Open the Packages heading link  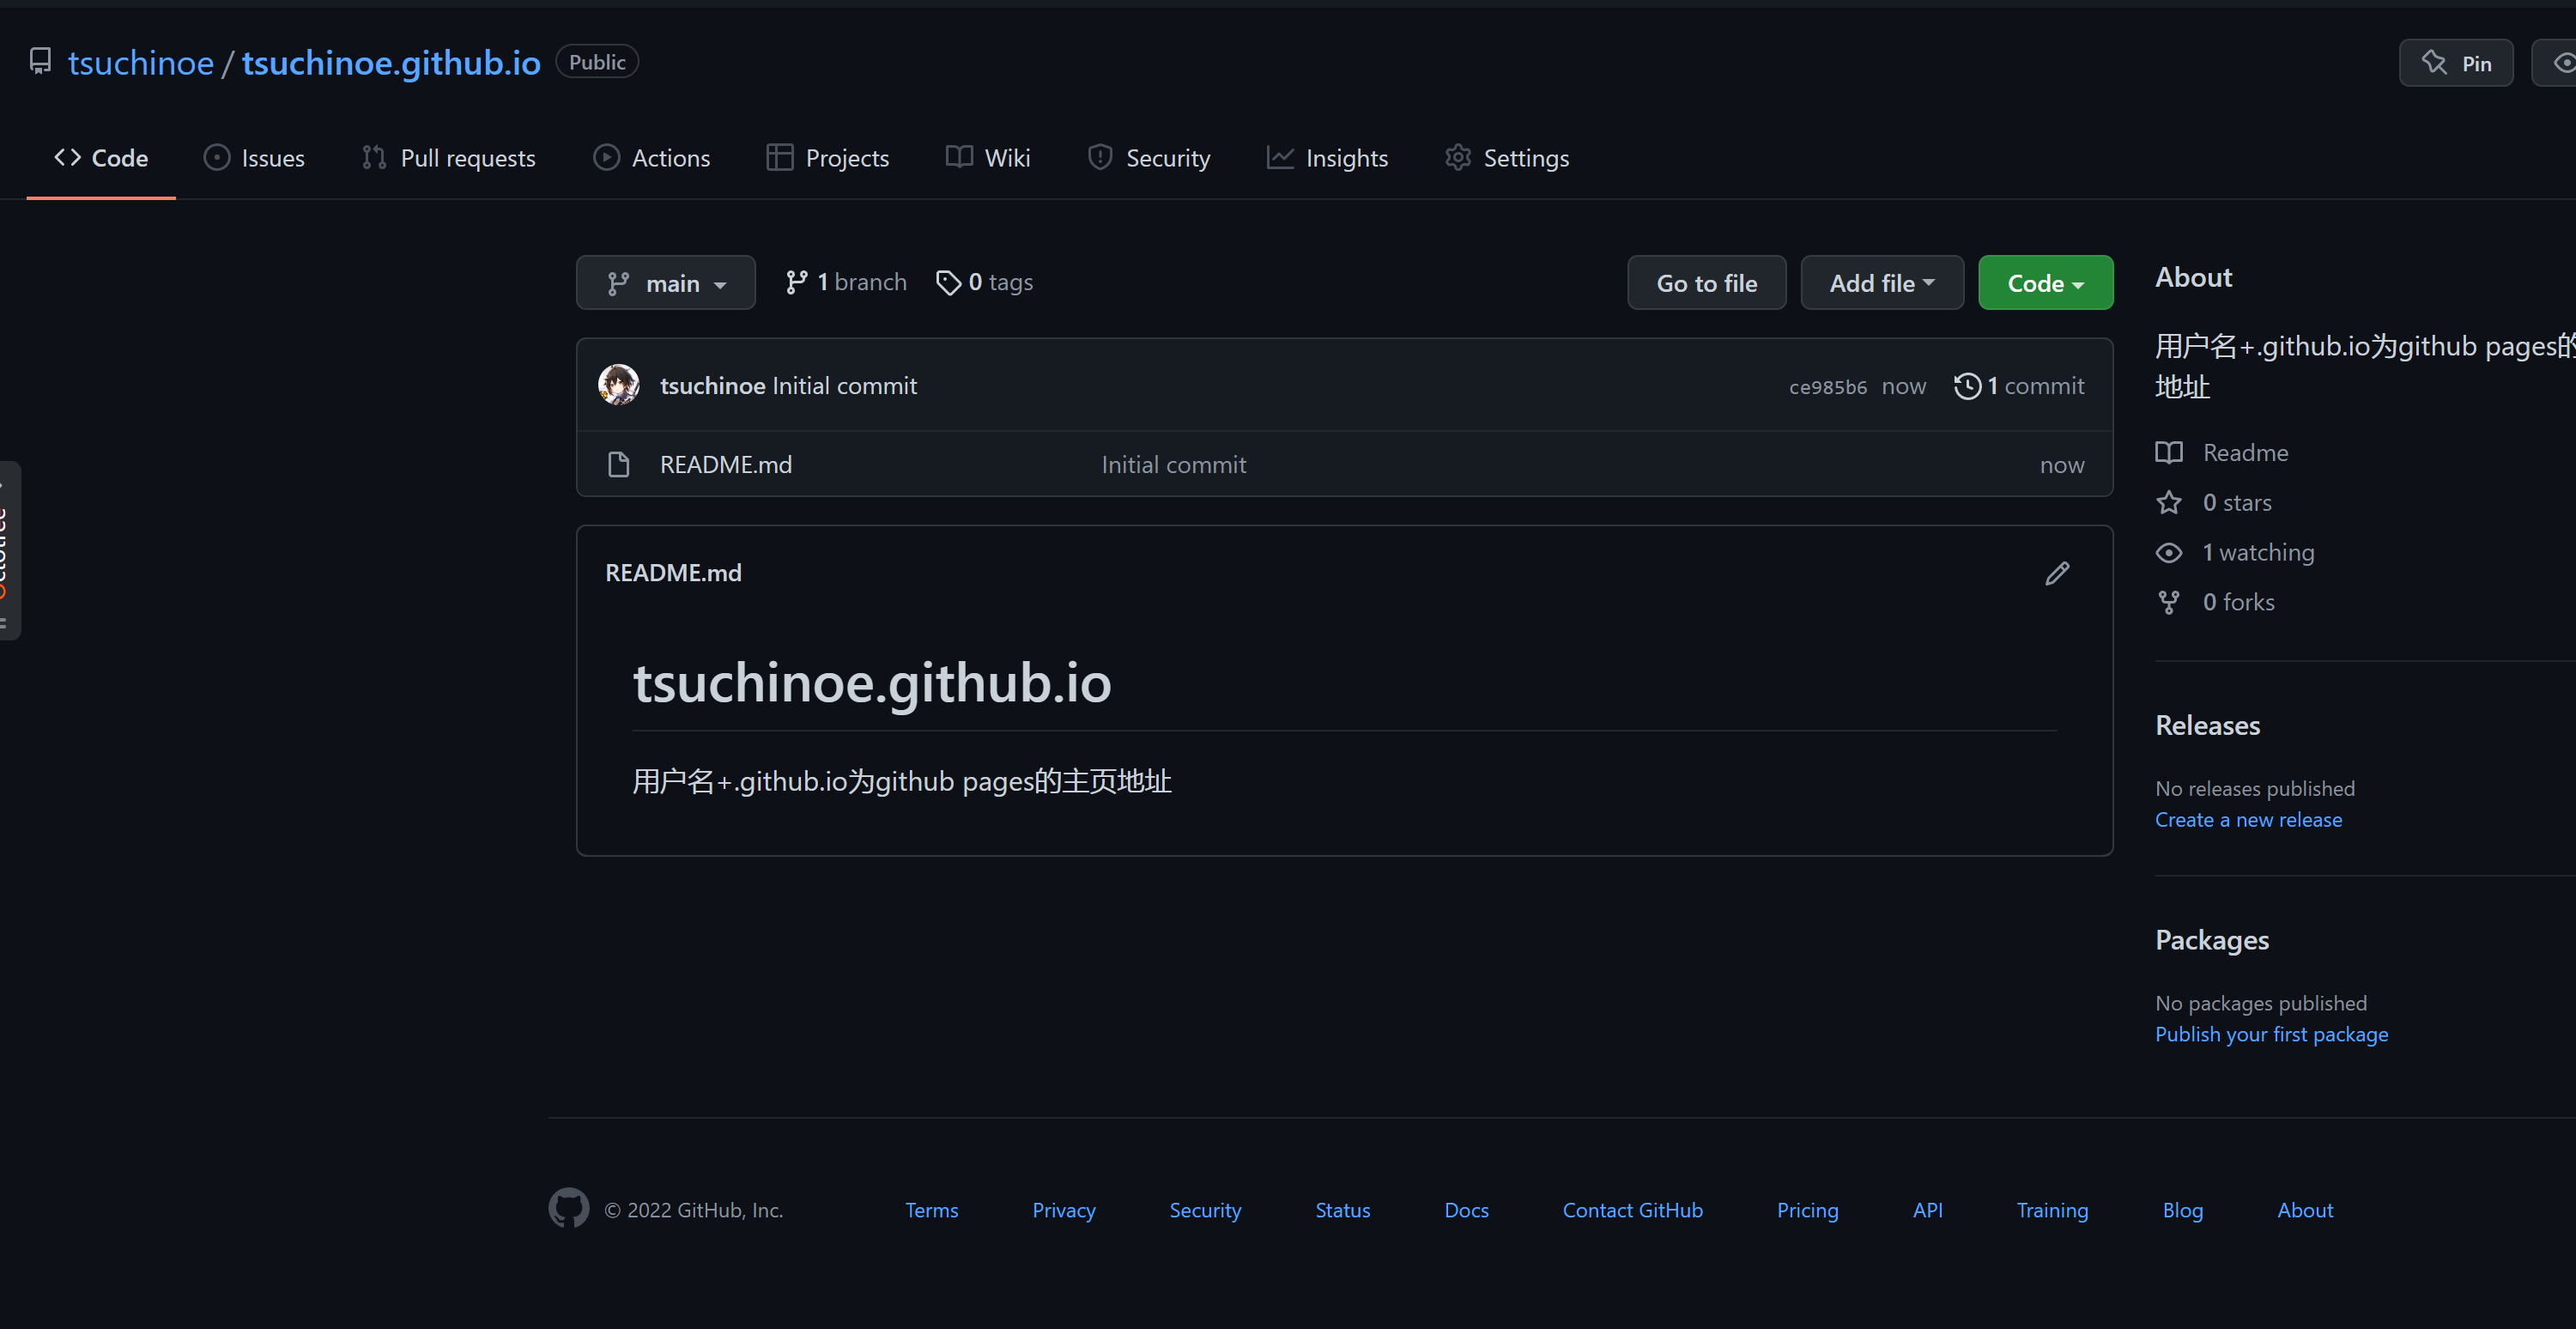[2211, 941]
